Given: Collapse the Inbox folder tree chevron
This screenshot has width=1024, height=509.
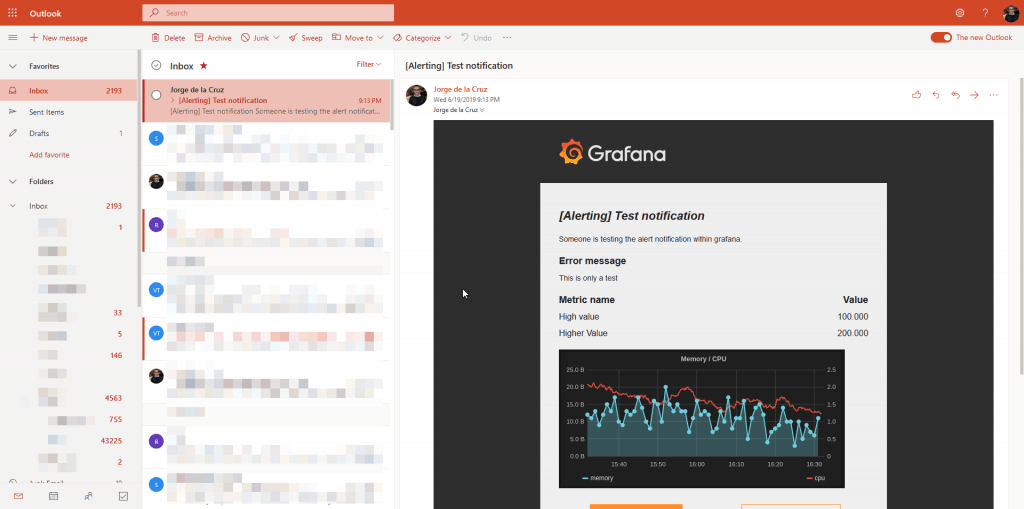Looking at the screenshot, I should point(12,206).
